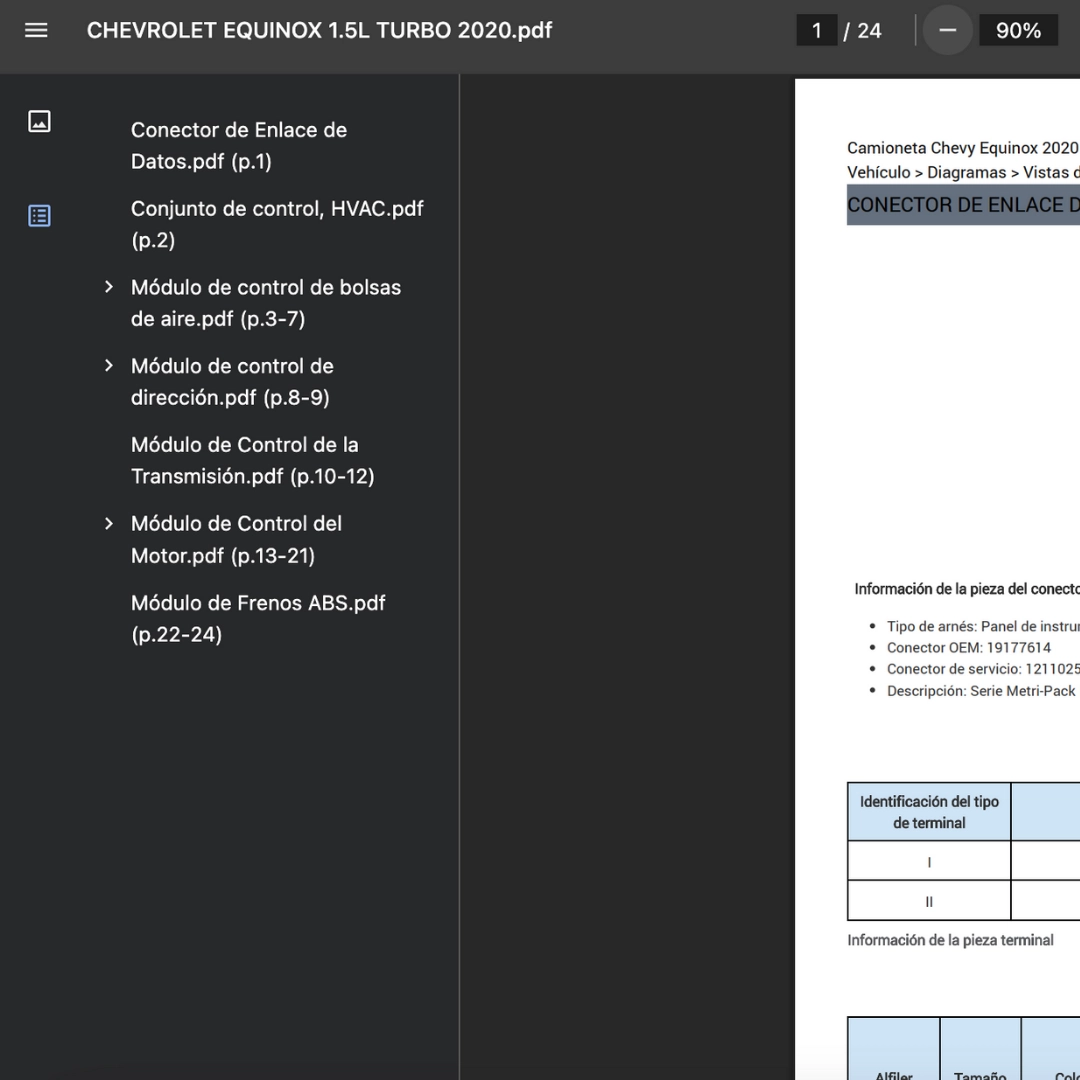Click the highlighted CONECTOR DE ENLACE heading
The image size is (1080, 1080).
pyautogui.click(x=963, y=205)
